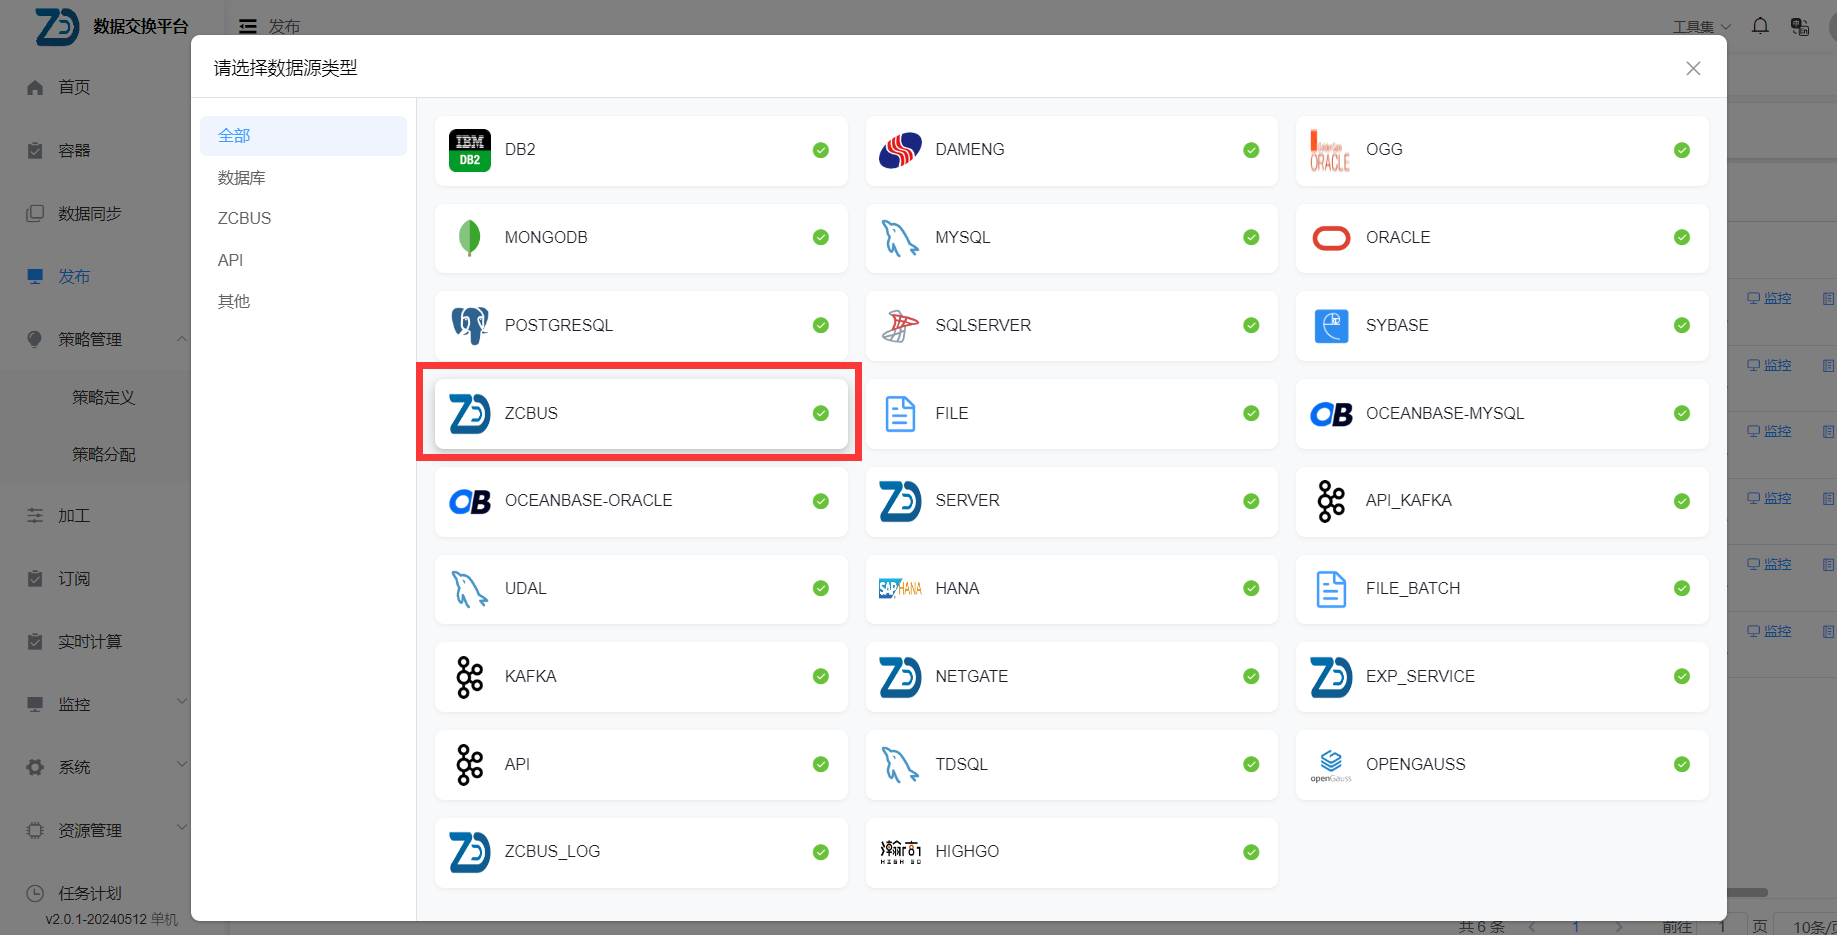Click the openGauss logo icon

[x=1330, y=765]
